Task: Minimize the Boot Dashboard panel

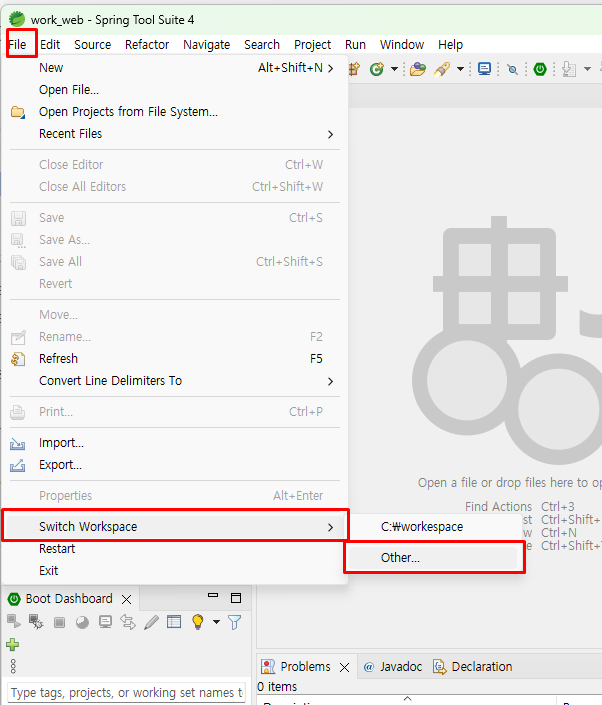Action: point(213,596)
